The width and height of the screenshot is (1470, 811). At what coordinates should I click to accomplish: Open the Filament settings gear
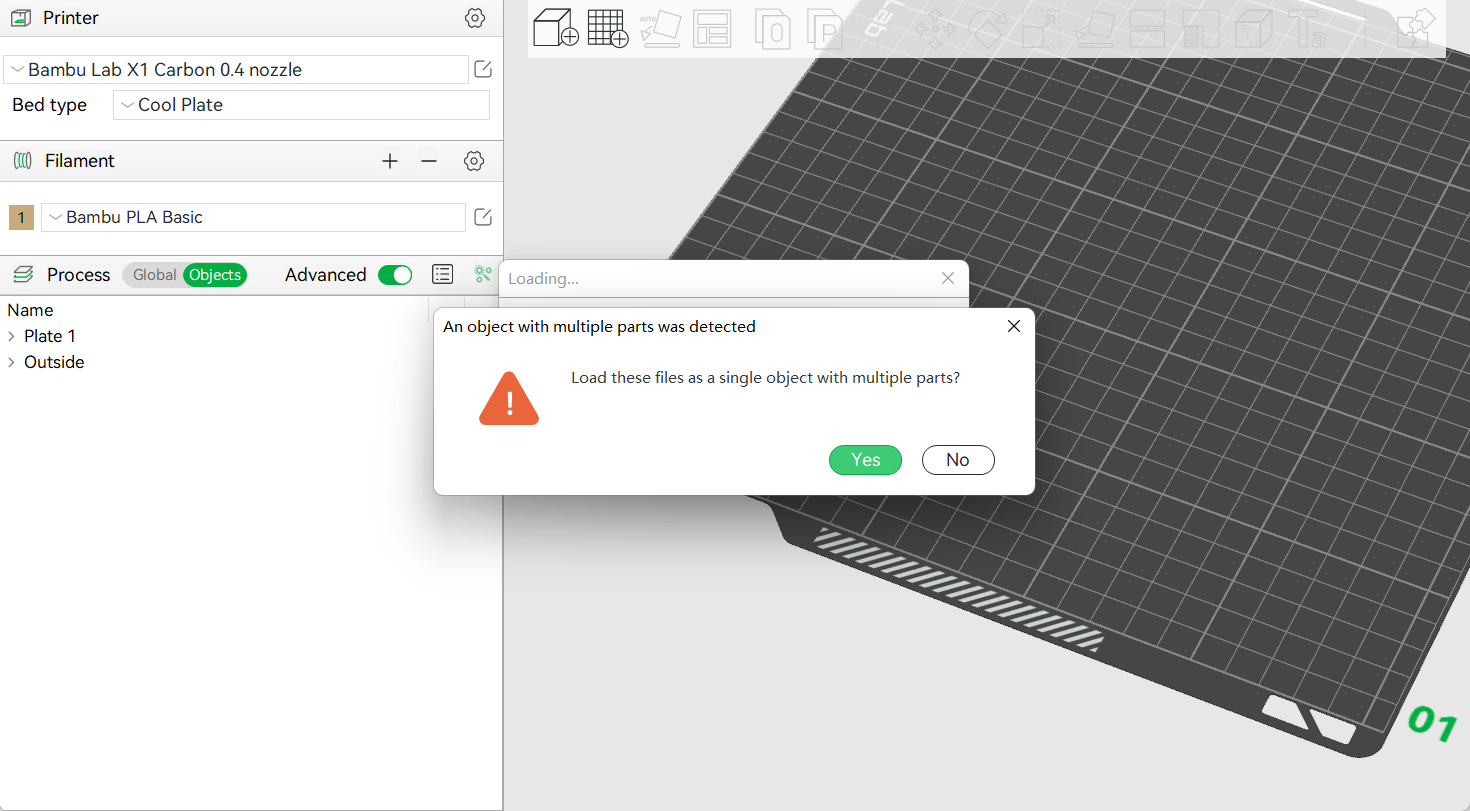point(474,160)
